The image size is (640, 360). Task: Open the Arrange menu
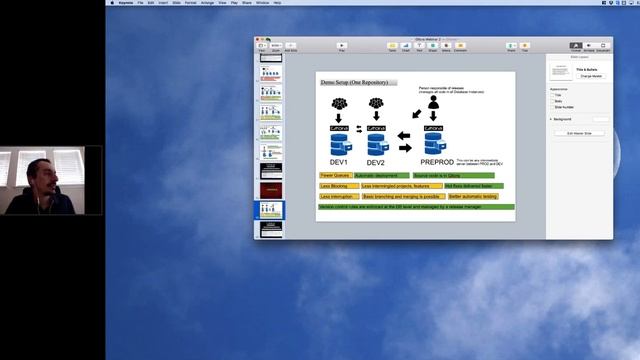point(207,2)
